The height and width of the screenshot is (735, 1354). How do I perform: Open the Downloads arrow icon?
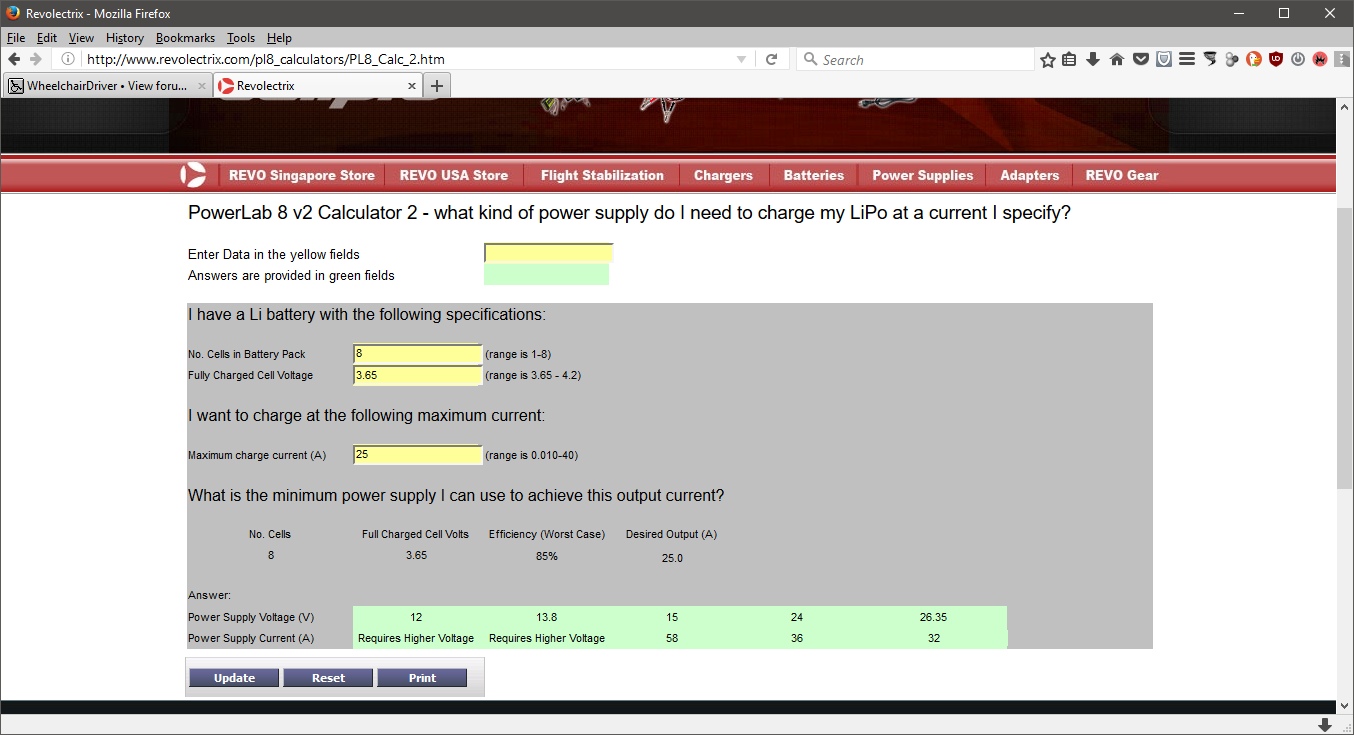point(1093,60)
